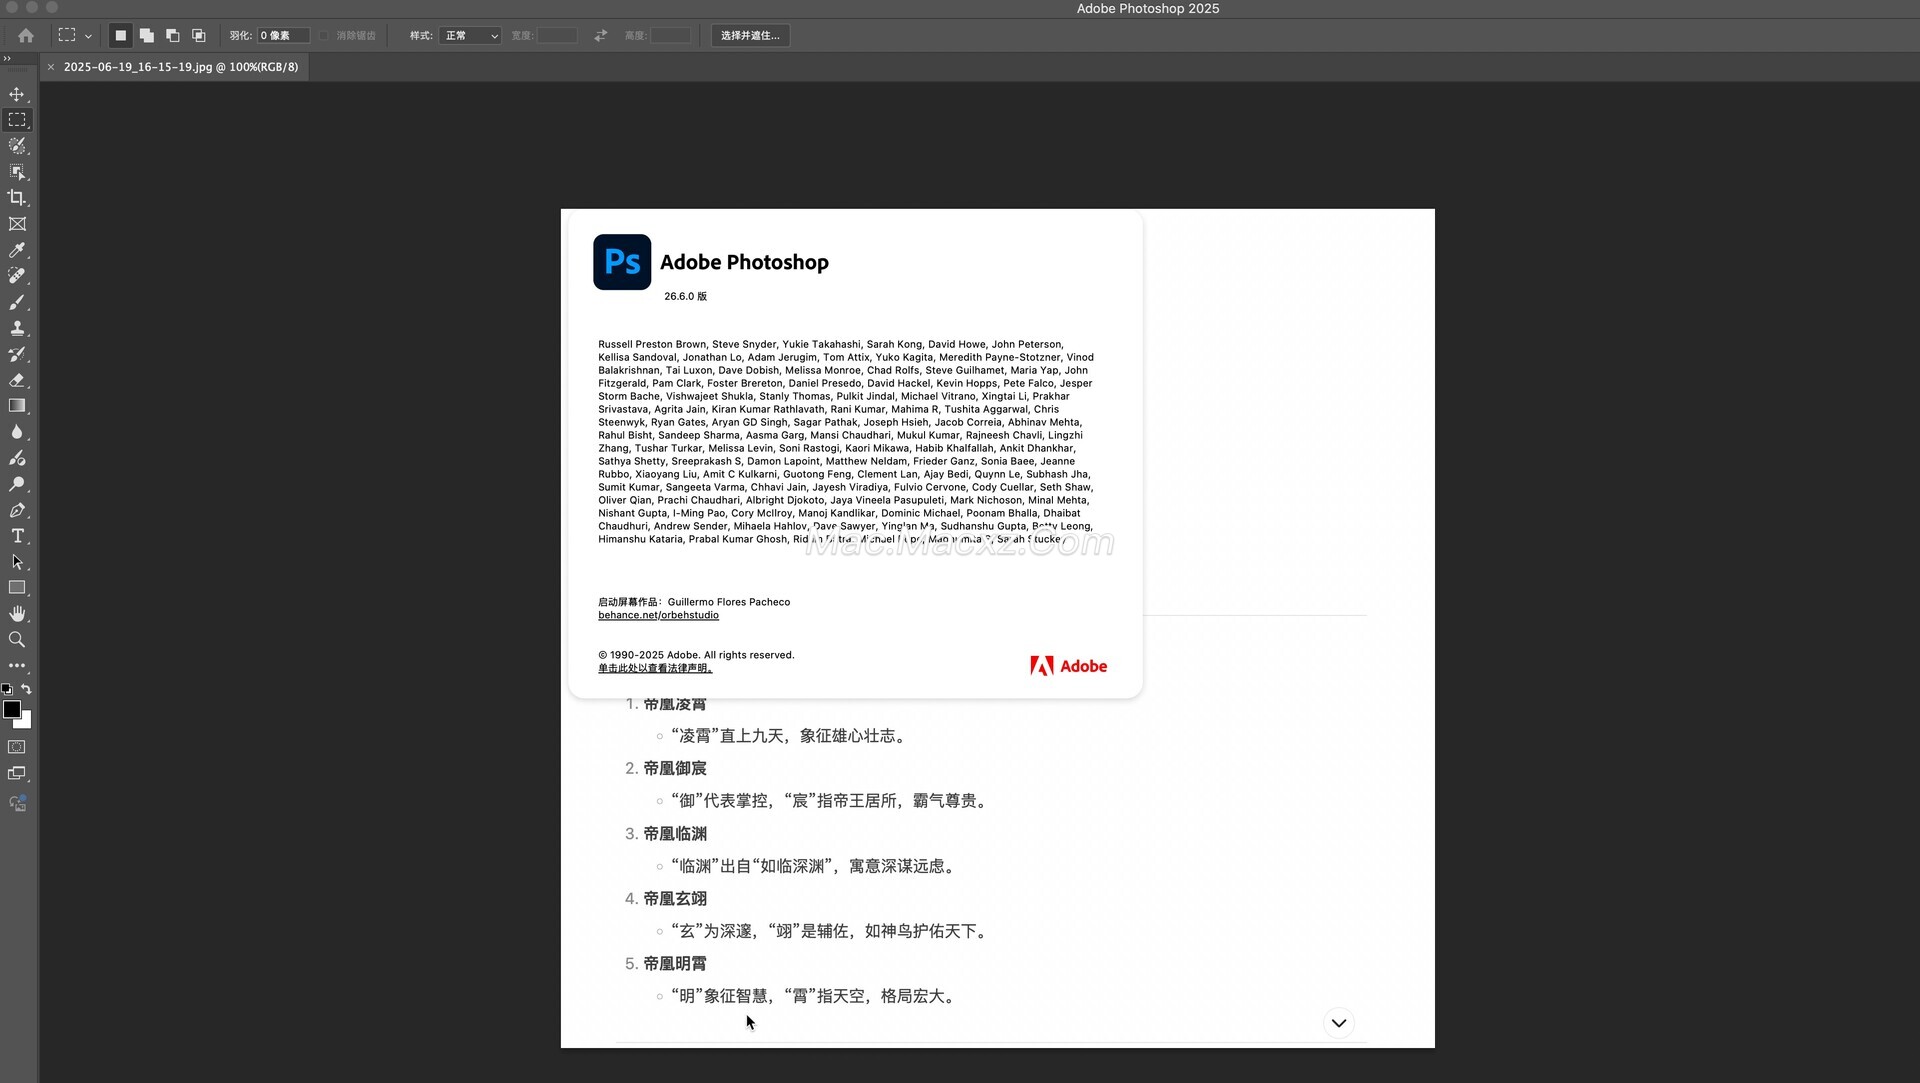Select the Blur tool
This screenshot has height=1083, width=1920.
(x=17, y=432)
